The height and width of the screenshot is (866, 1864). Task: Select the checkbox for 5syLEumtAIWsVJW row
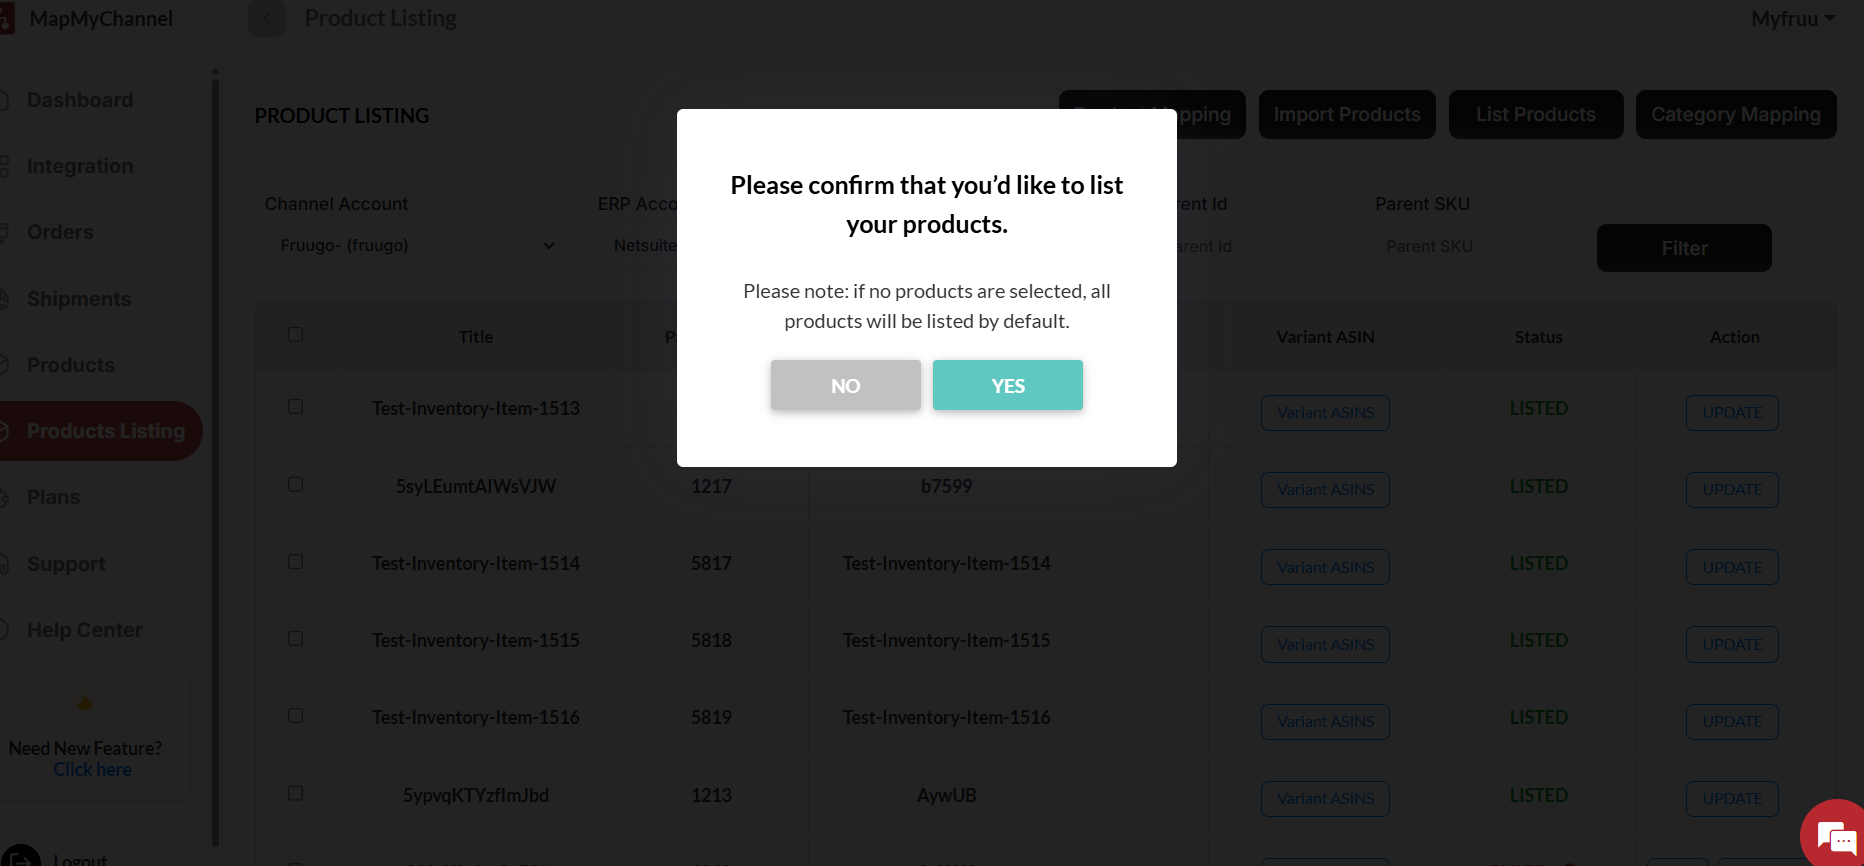(x=295, y=484)
